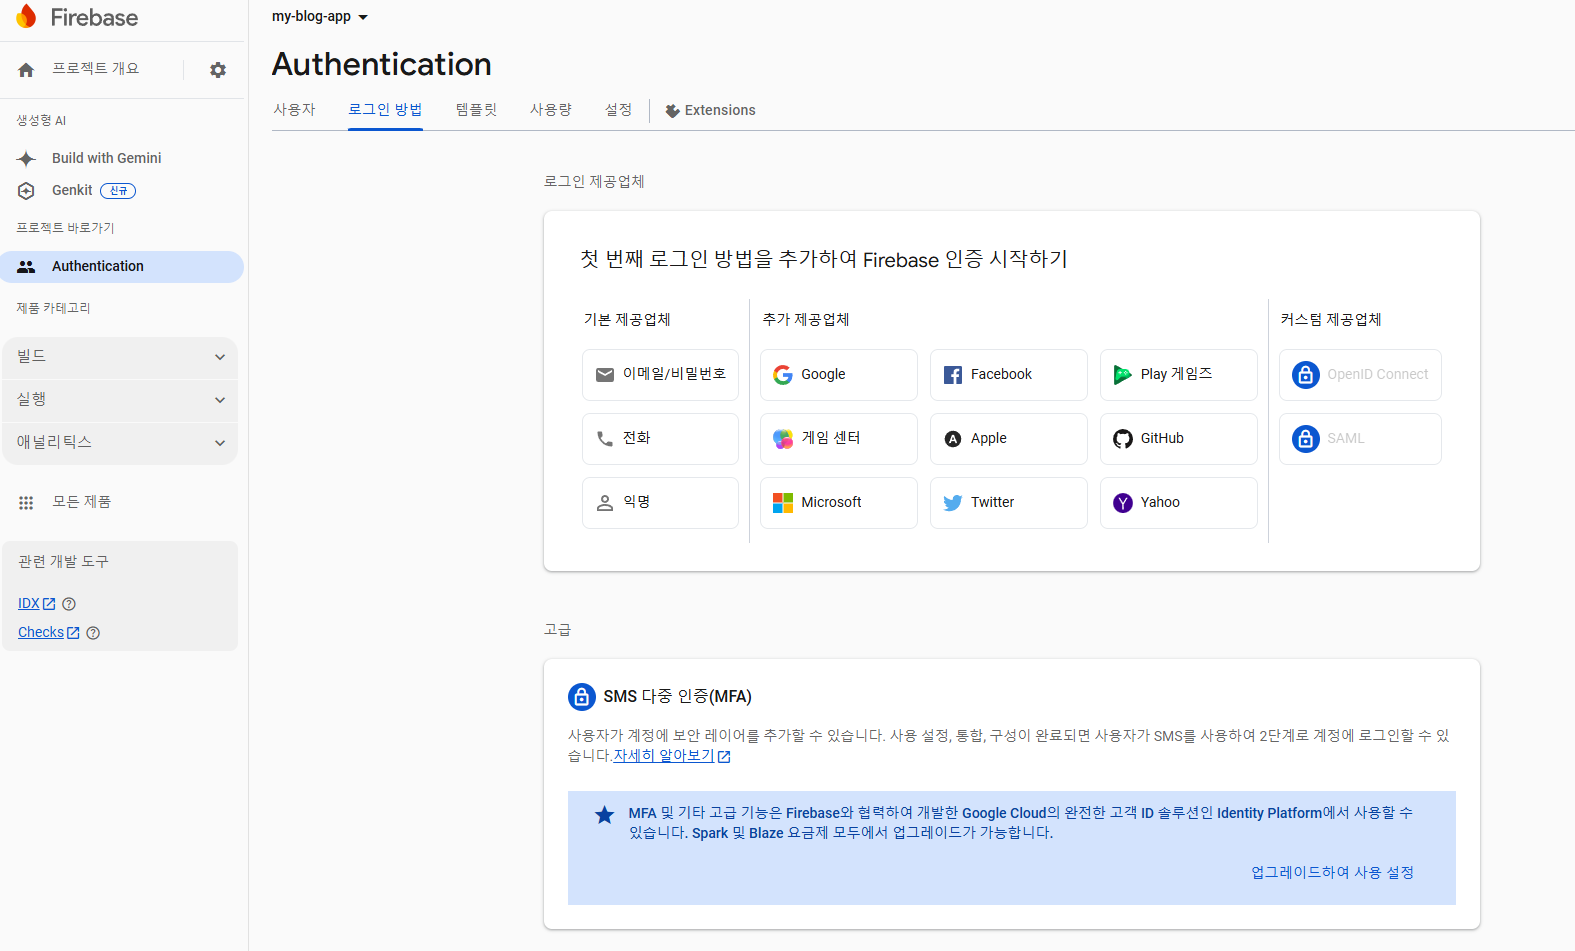Open 프로젝트 개요 in sidebar
1575x951 pixels.
pyautogui.click(x=96, y=69)
